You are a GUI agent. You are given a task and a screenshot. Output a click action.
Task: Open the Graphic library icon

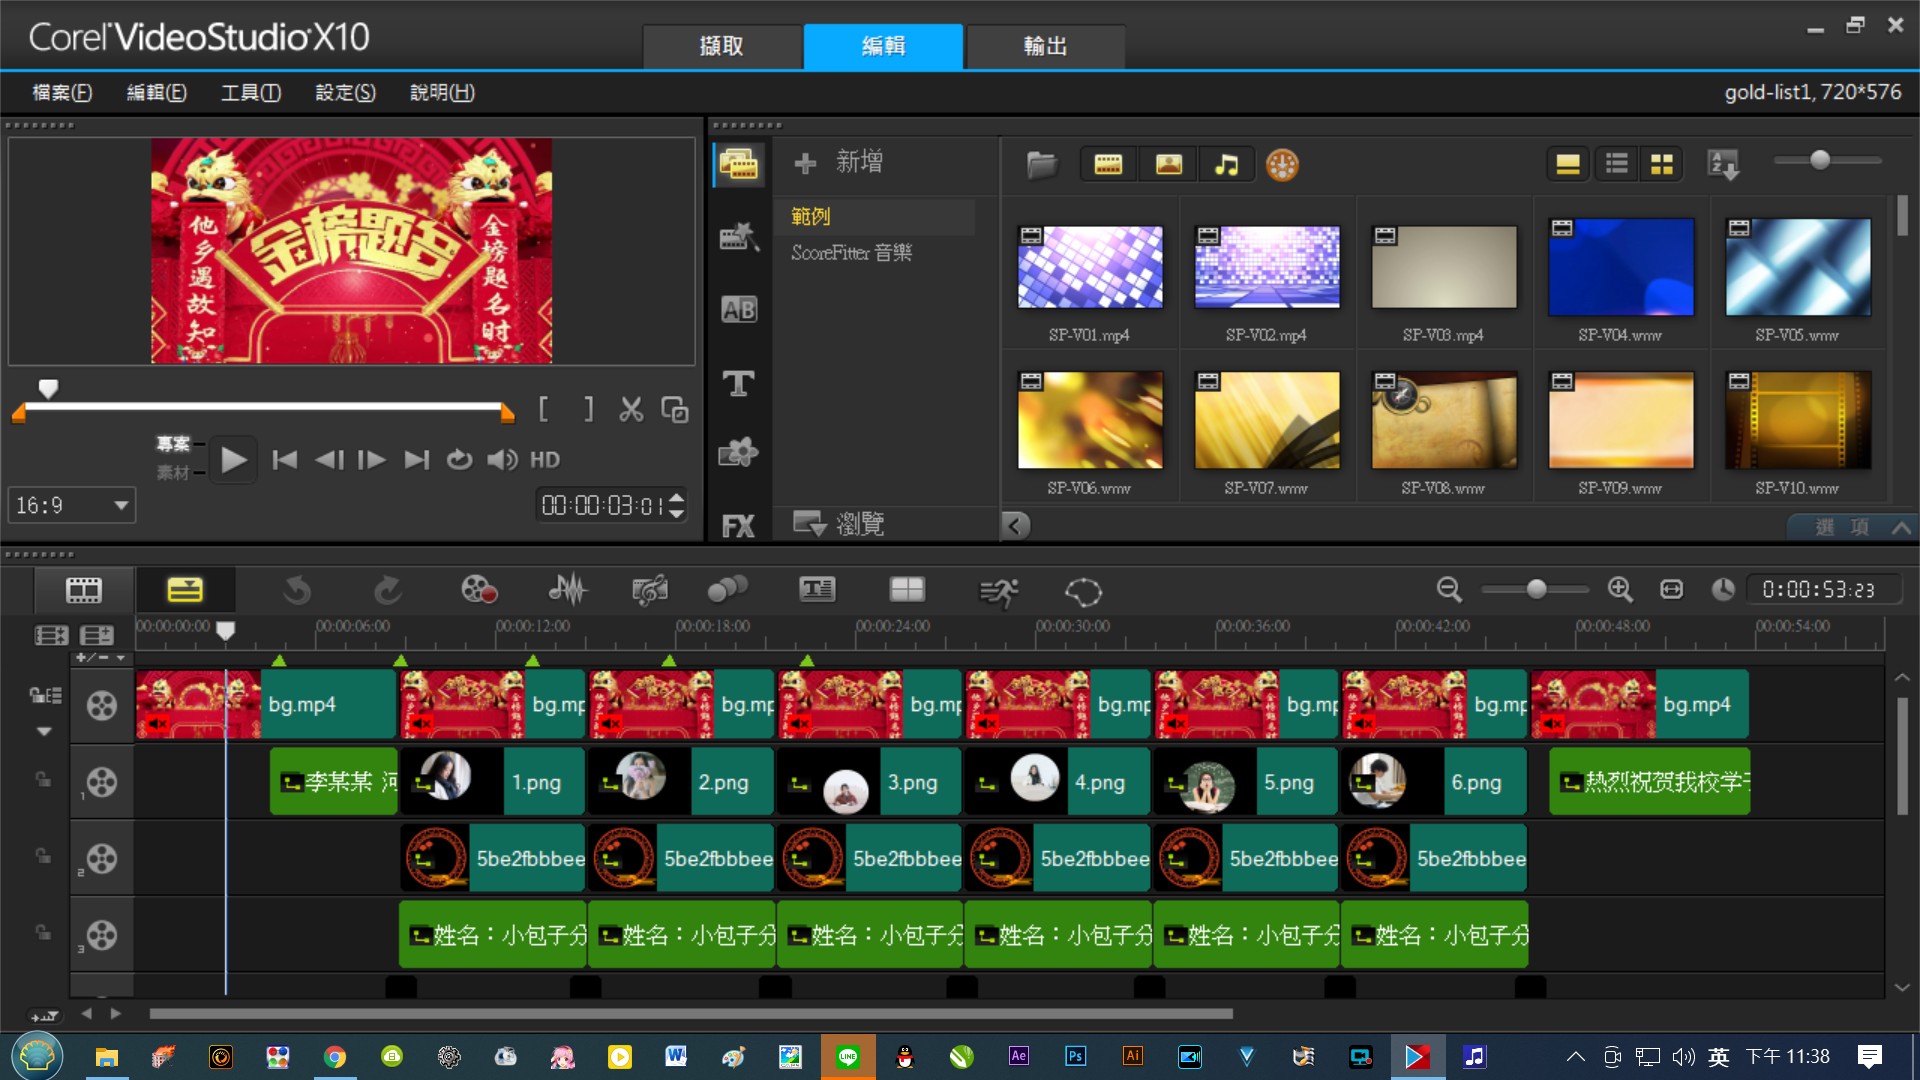coord(739,453)
